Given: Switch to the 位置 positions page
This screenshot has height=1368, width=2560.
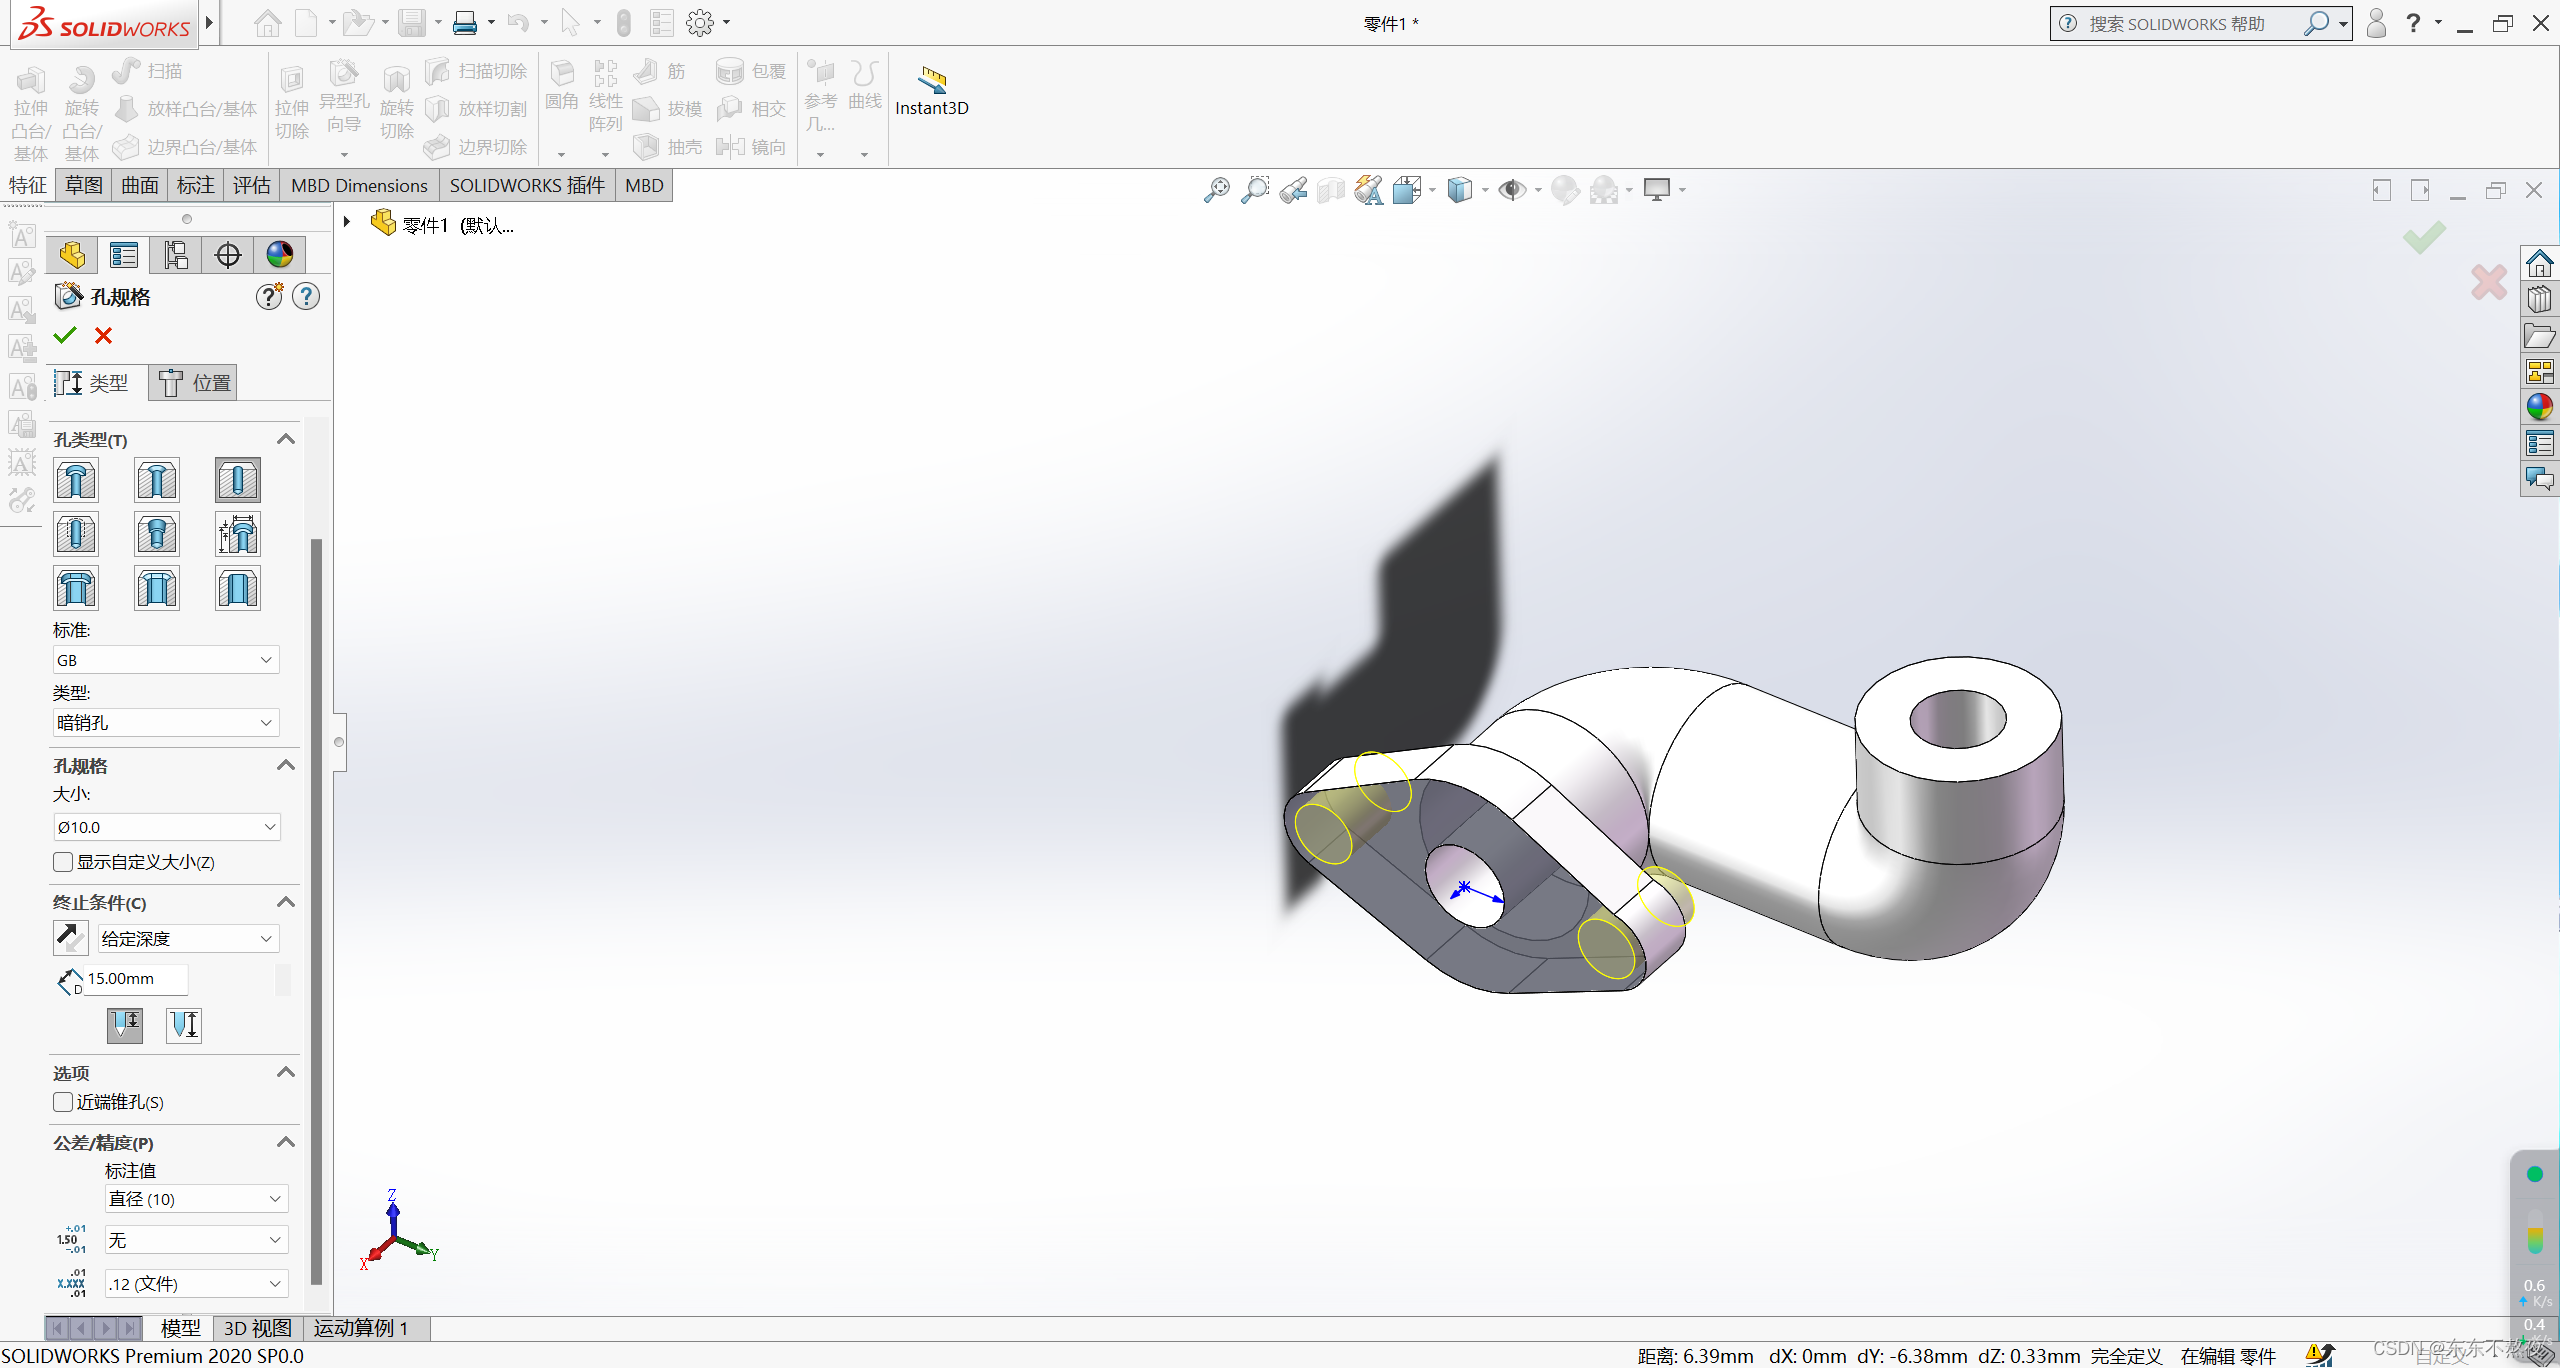Looking at the screenshot, I should pyautogui.click(x=192, y=382).
